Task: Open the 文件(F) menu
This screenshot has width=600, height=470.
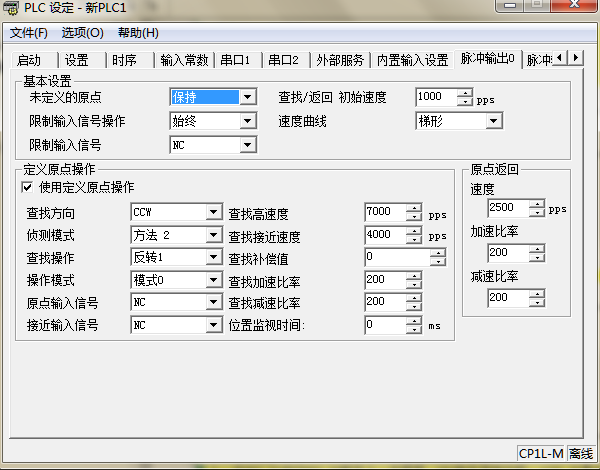Action: (29, 33)
